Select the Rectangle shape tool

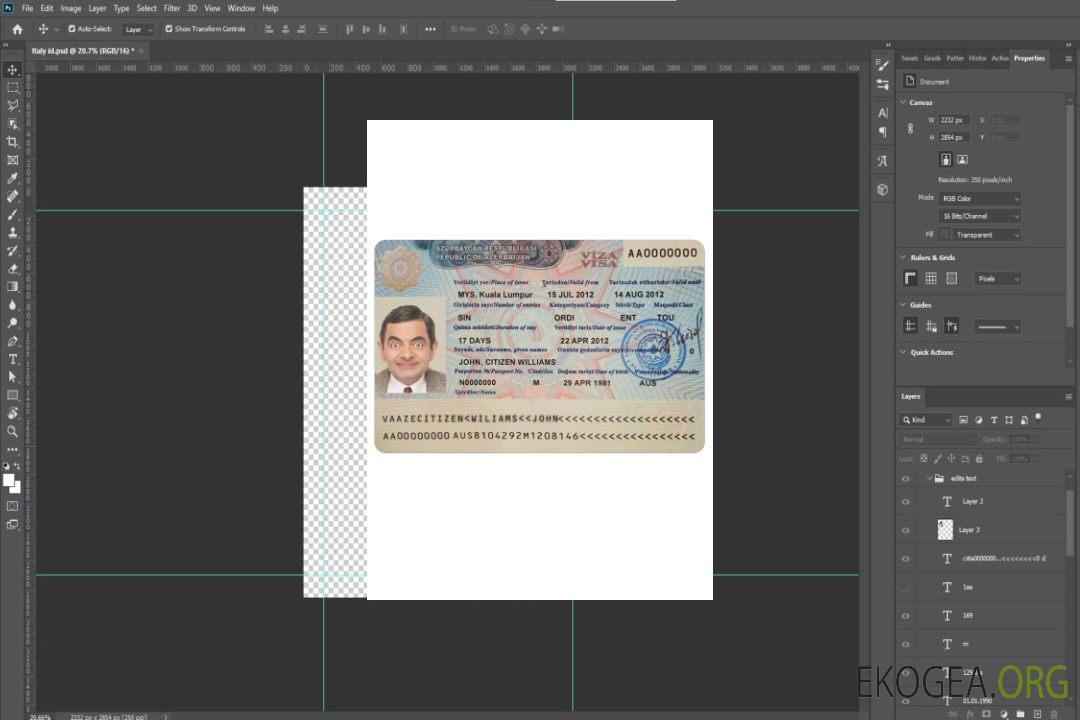(12, 395)
